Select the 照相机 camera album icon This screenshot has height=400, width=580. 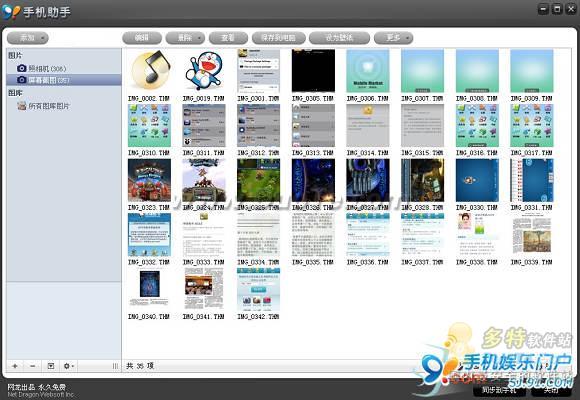point(22,68)
